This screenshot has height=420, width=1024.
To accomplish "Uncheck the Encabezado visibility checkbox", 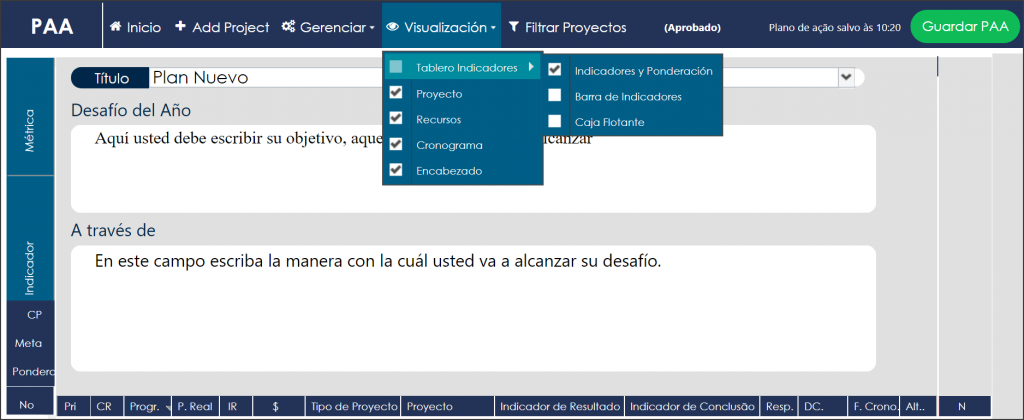I will (x=395, y=170).
